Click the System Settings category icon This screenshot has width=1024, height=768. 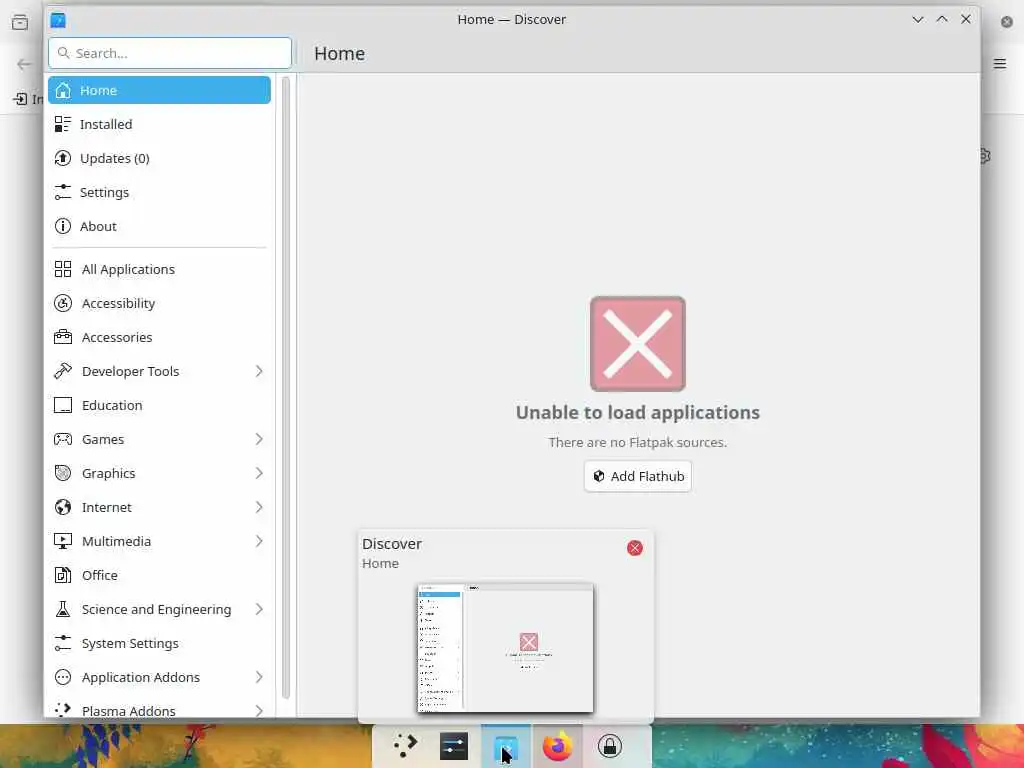pos(63,643)
